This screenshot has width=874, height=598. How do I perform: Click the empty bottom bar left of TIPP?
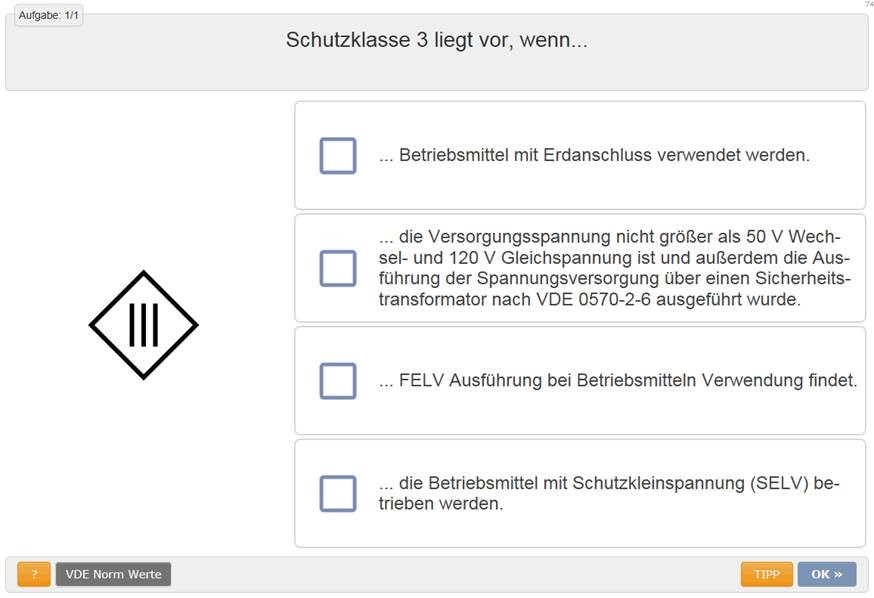(450, 574)
